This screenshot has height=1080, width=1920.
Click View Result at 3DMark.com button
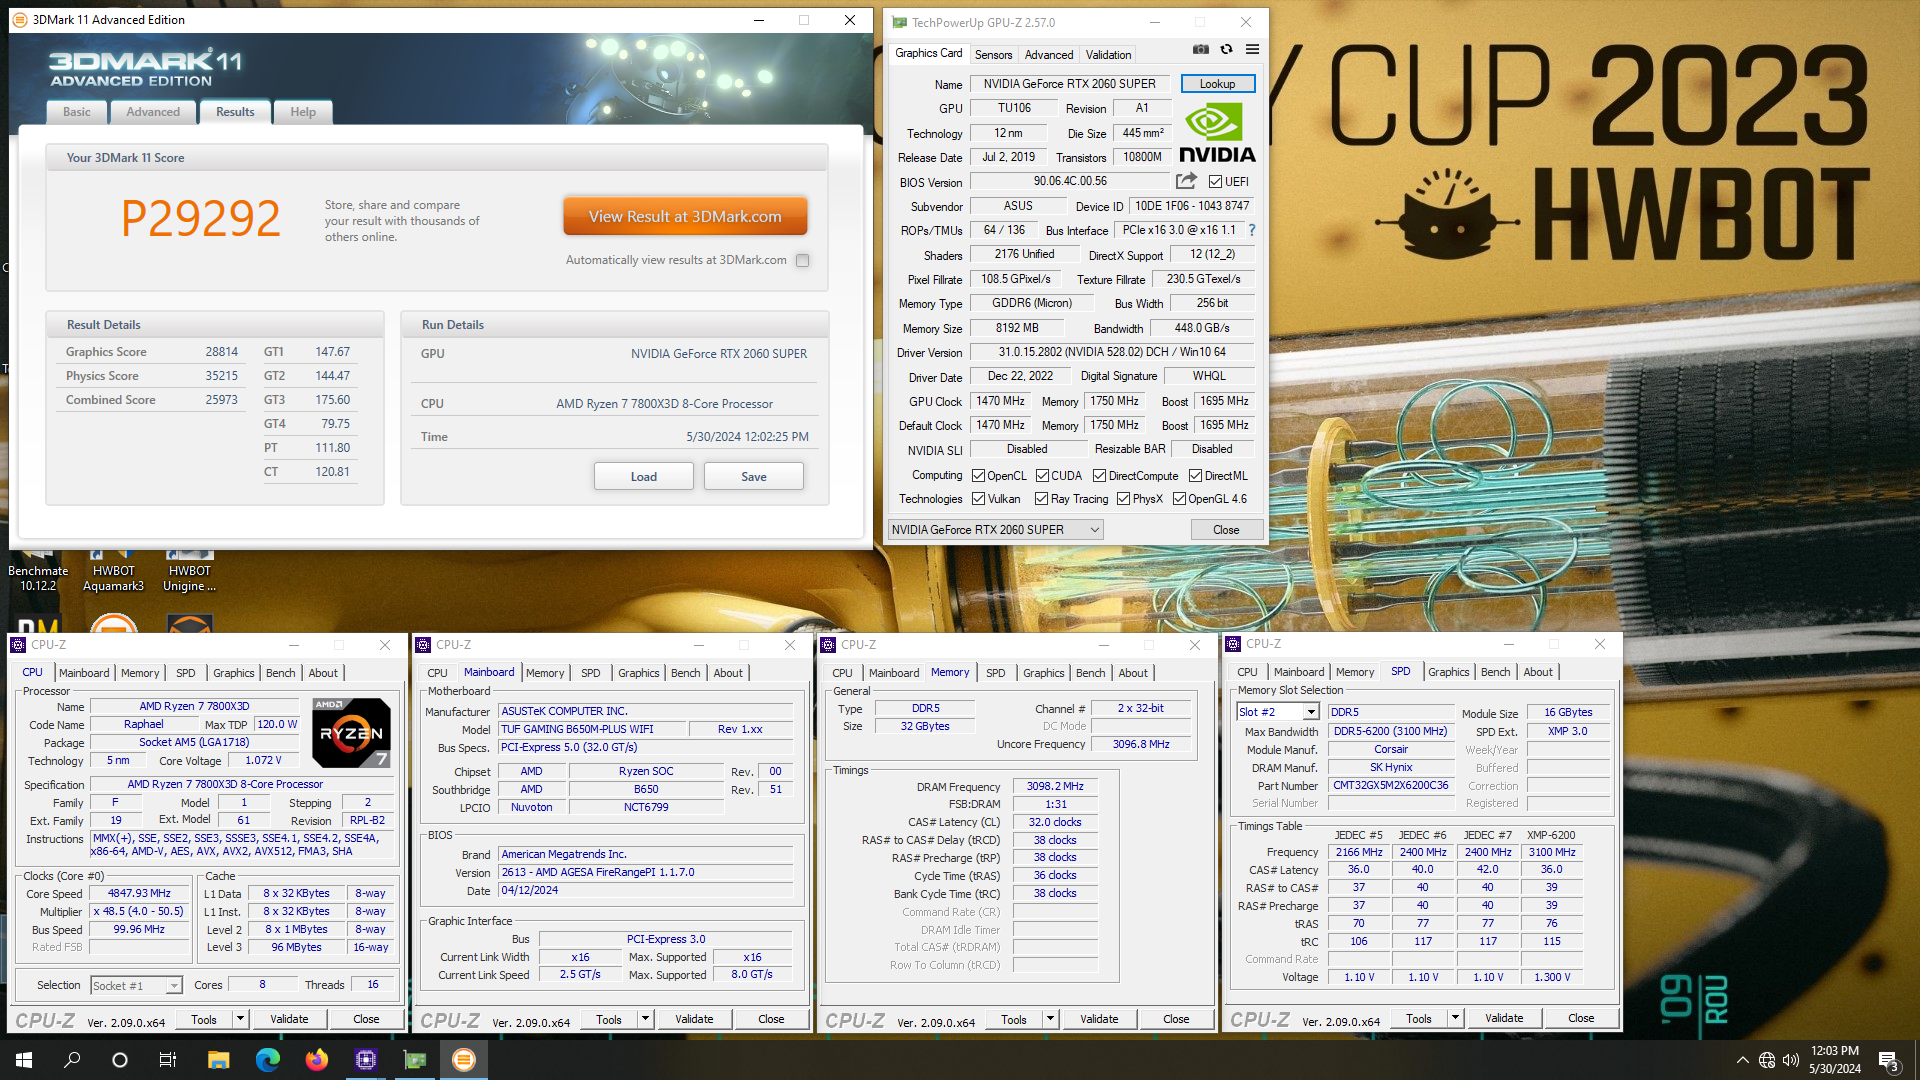click(x=685, y=217)
